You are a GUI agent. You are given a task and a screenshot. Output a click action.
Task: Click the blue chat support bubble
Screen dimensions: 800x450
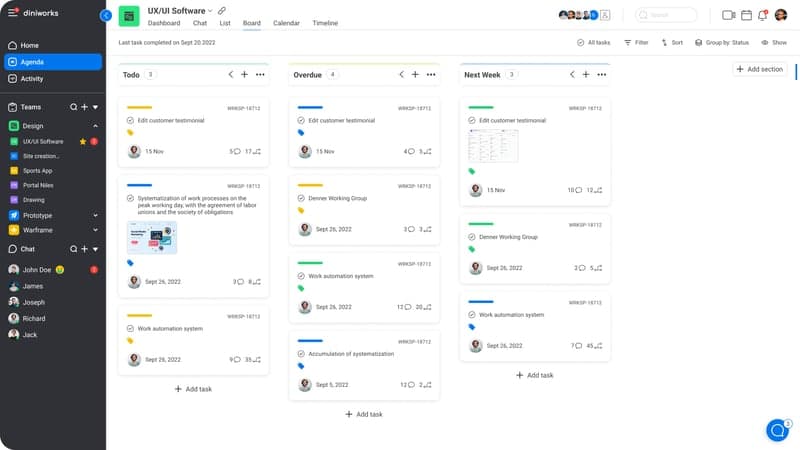(x=777, y=430)
